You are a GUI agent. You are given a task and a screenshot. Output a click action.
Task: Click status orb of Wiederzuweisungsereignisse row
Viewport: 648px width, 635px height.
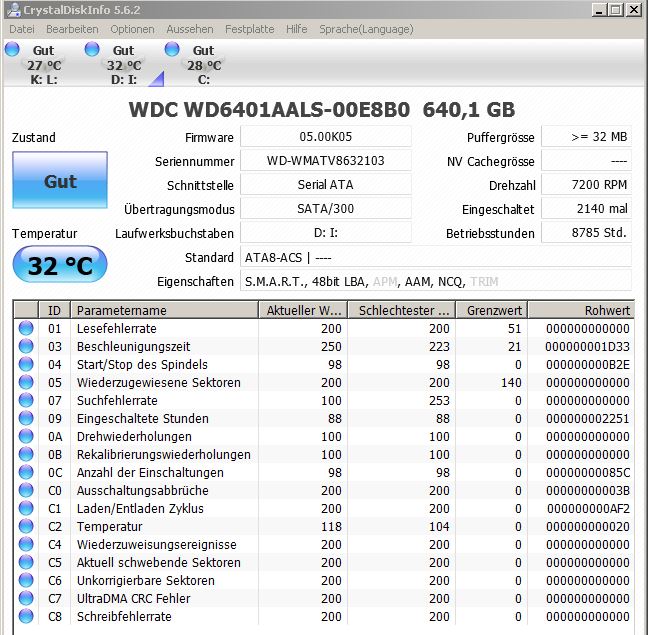point(26,544)
